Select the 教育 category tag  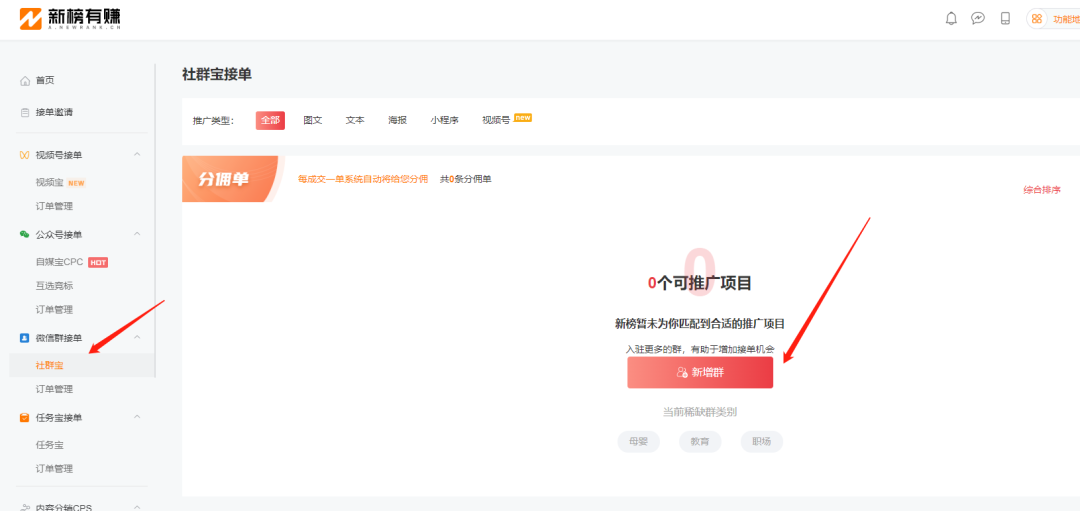(700, 442)
